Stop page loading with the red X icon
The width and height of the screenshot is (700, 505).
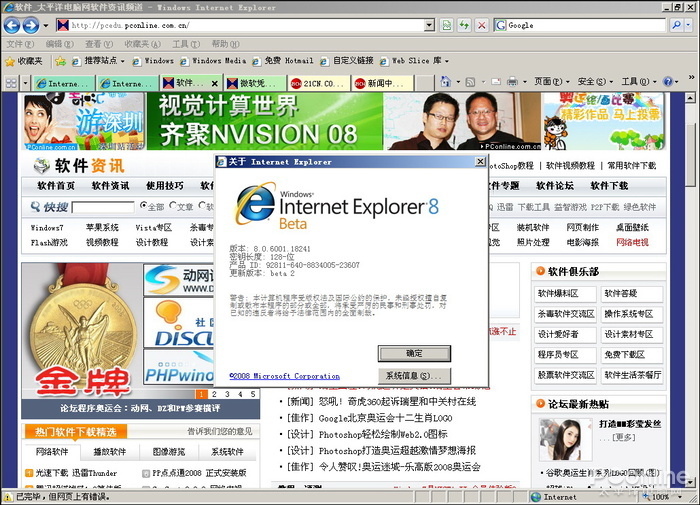coord(482,25)
